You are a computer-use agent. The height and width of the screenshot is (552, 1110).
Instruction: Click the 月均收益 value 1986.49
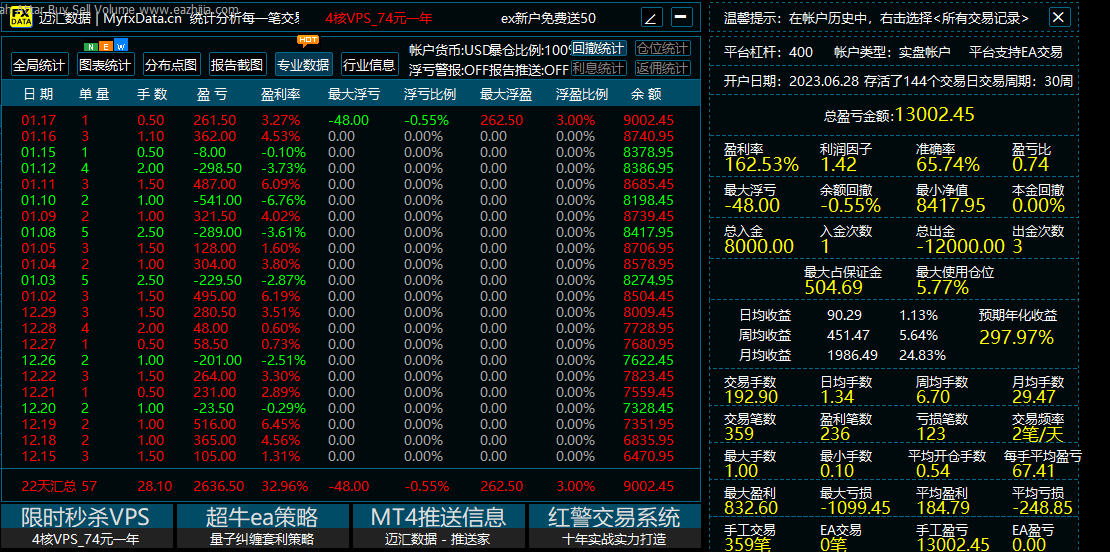click(x=852, y=355)
